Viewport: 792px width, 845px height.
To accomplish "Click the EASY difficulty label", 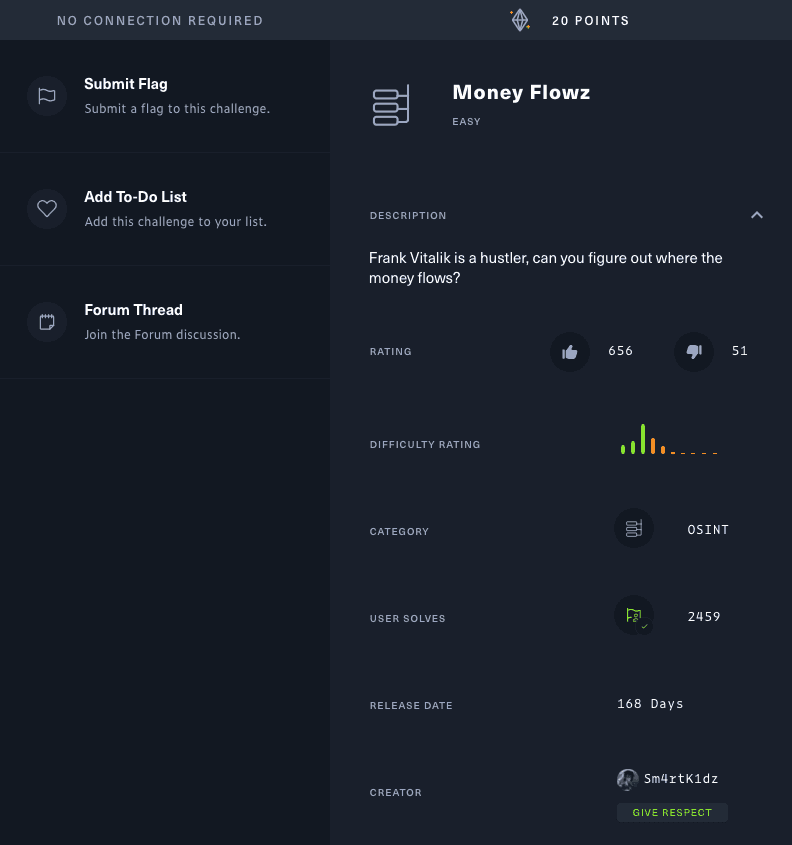I will click(466, 122).
